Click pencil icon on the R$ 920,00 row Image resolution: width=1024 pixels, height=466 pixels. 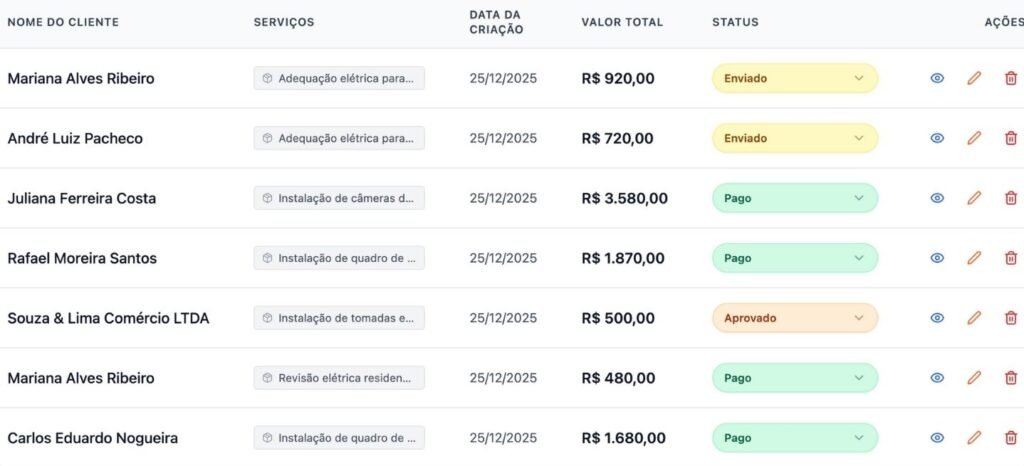[x=974, y=78]
